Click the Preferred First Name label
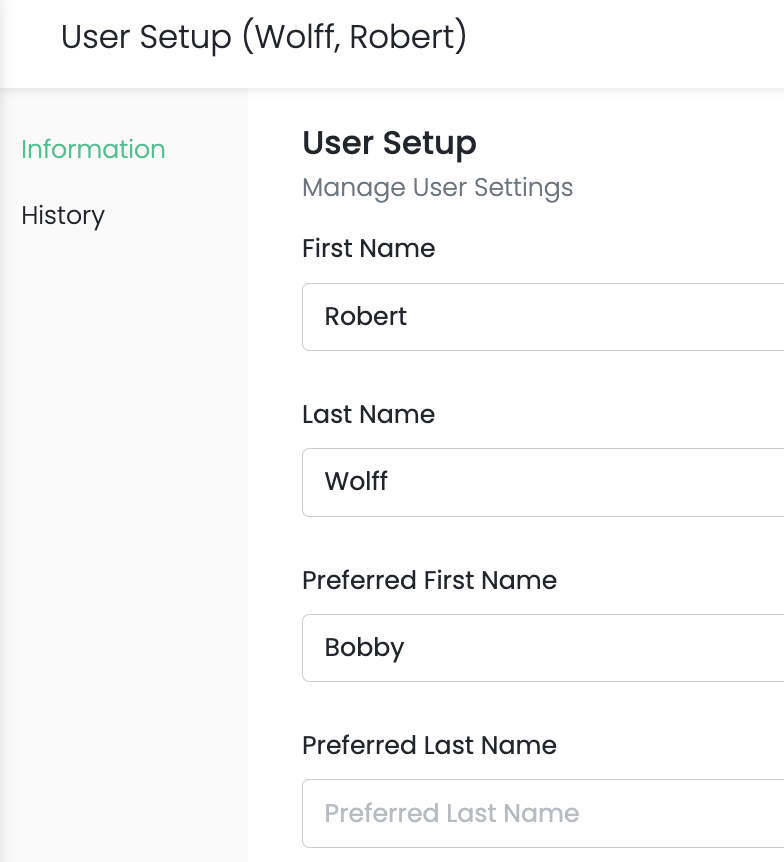Viewport: 784px width, 862px height. coord(429,580)
